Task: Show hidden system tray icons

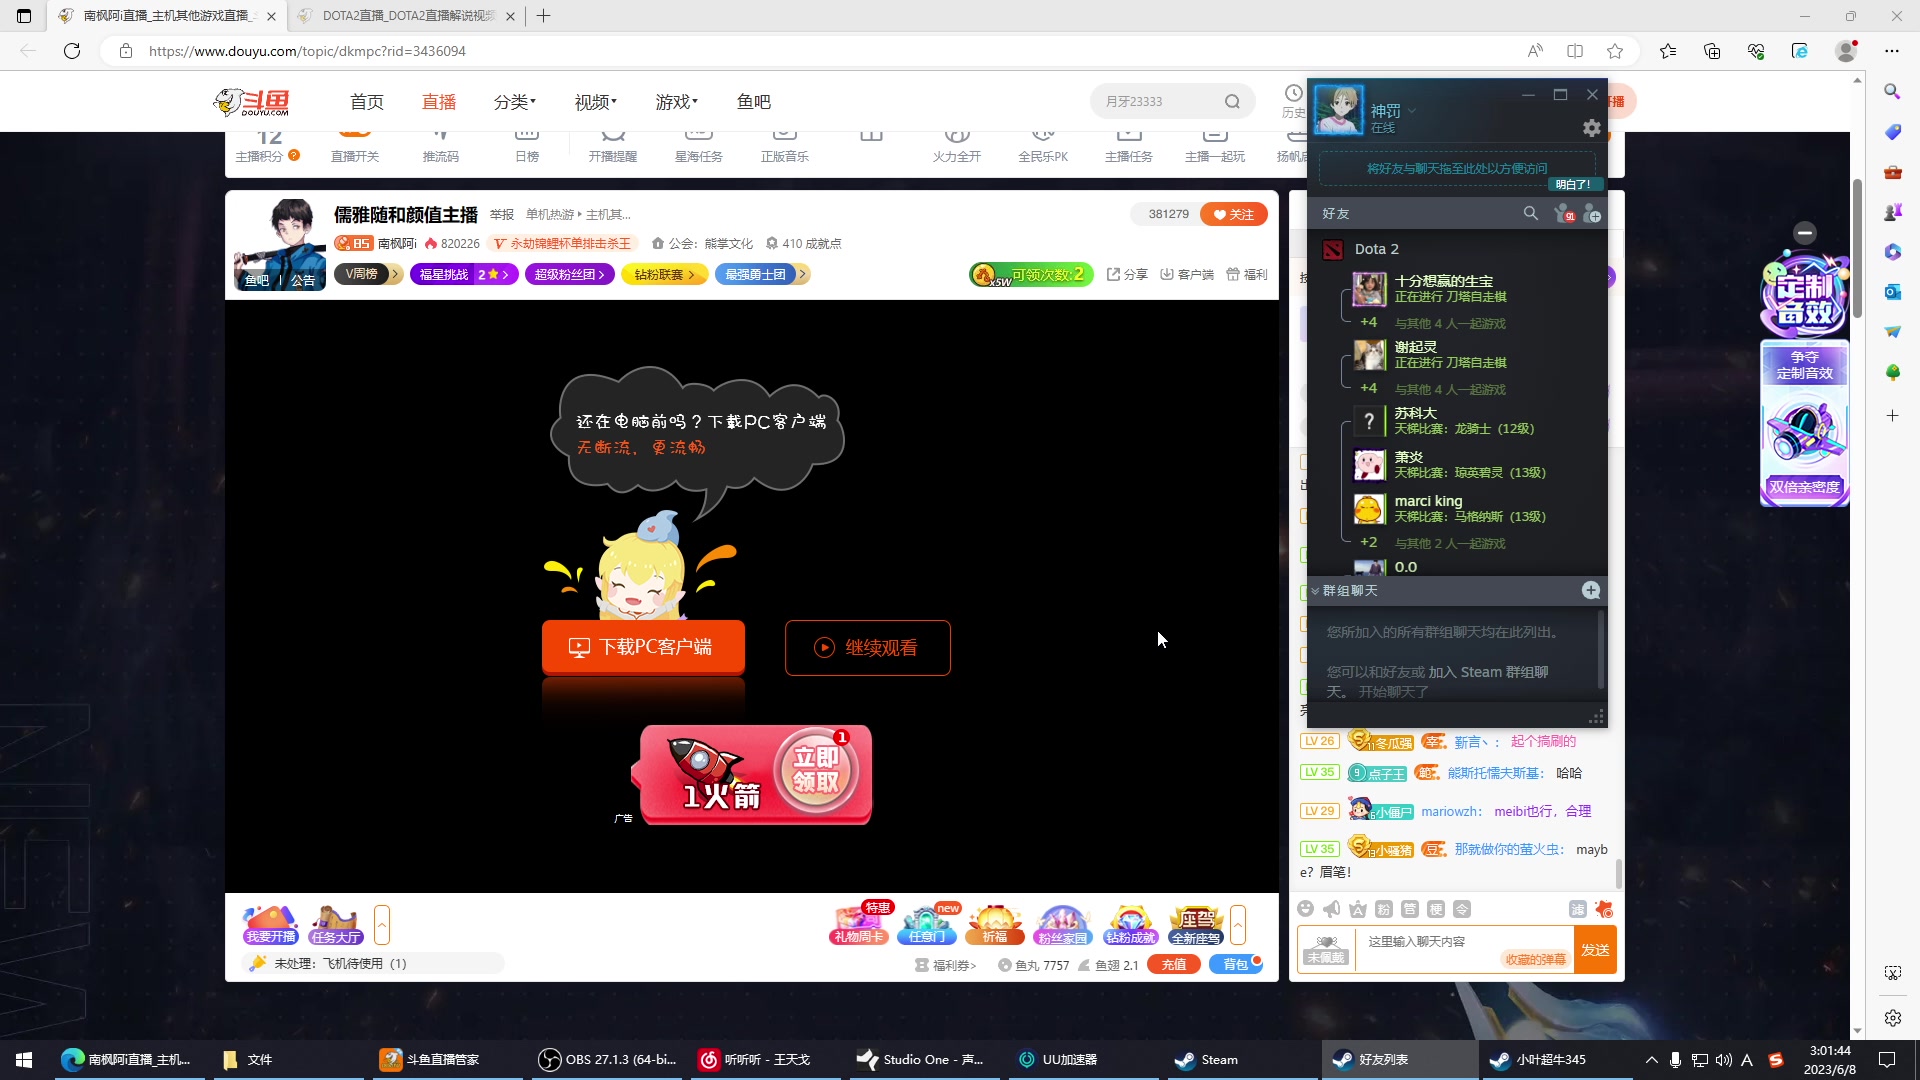Action: coord(1651,1059)
